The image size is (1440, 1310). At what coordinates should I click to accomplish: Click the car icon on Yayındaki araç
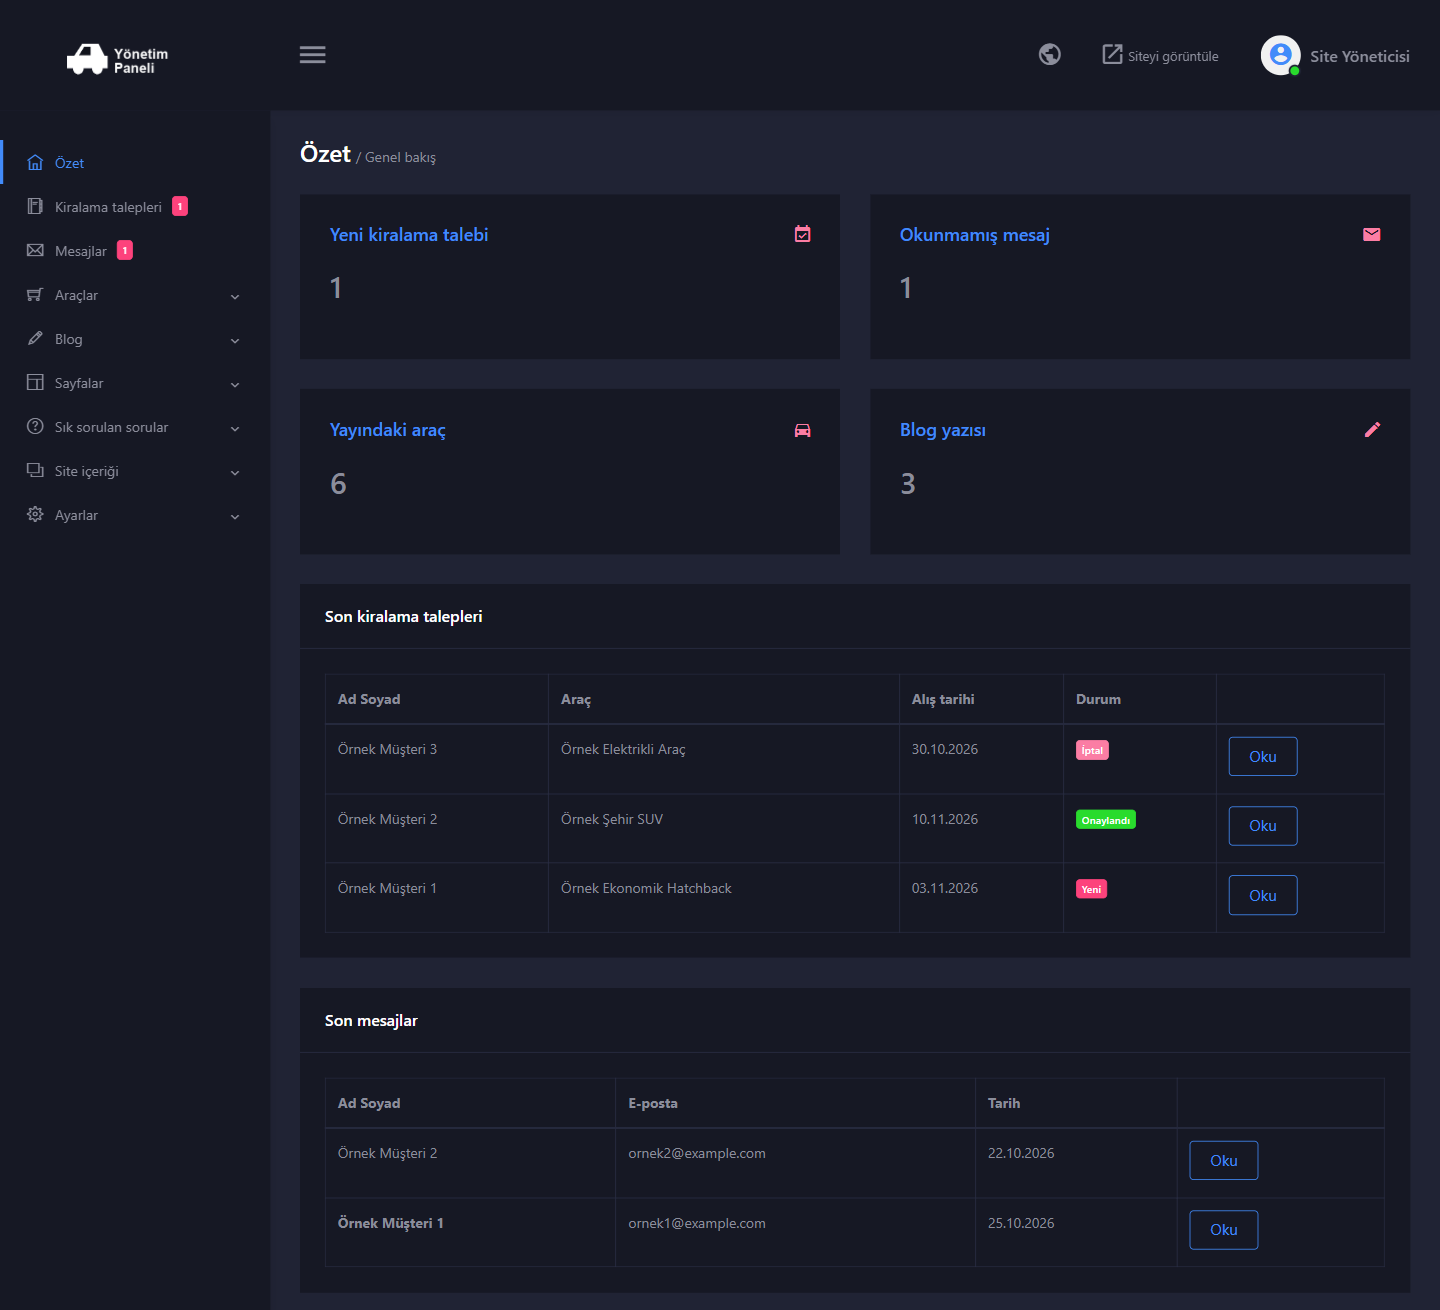(x=802, y=430)
